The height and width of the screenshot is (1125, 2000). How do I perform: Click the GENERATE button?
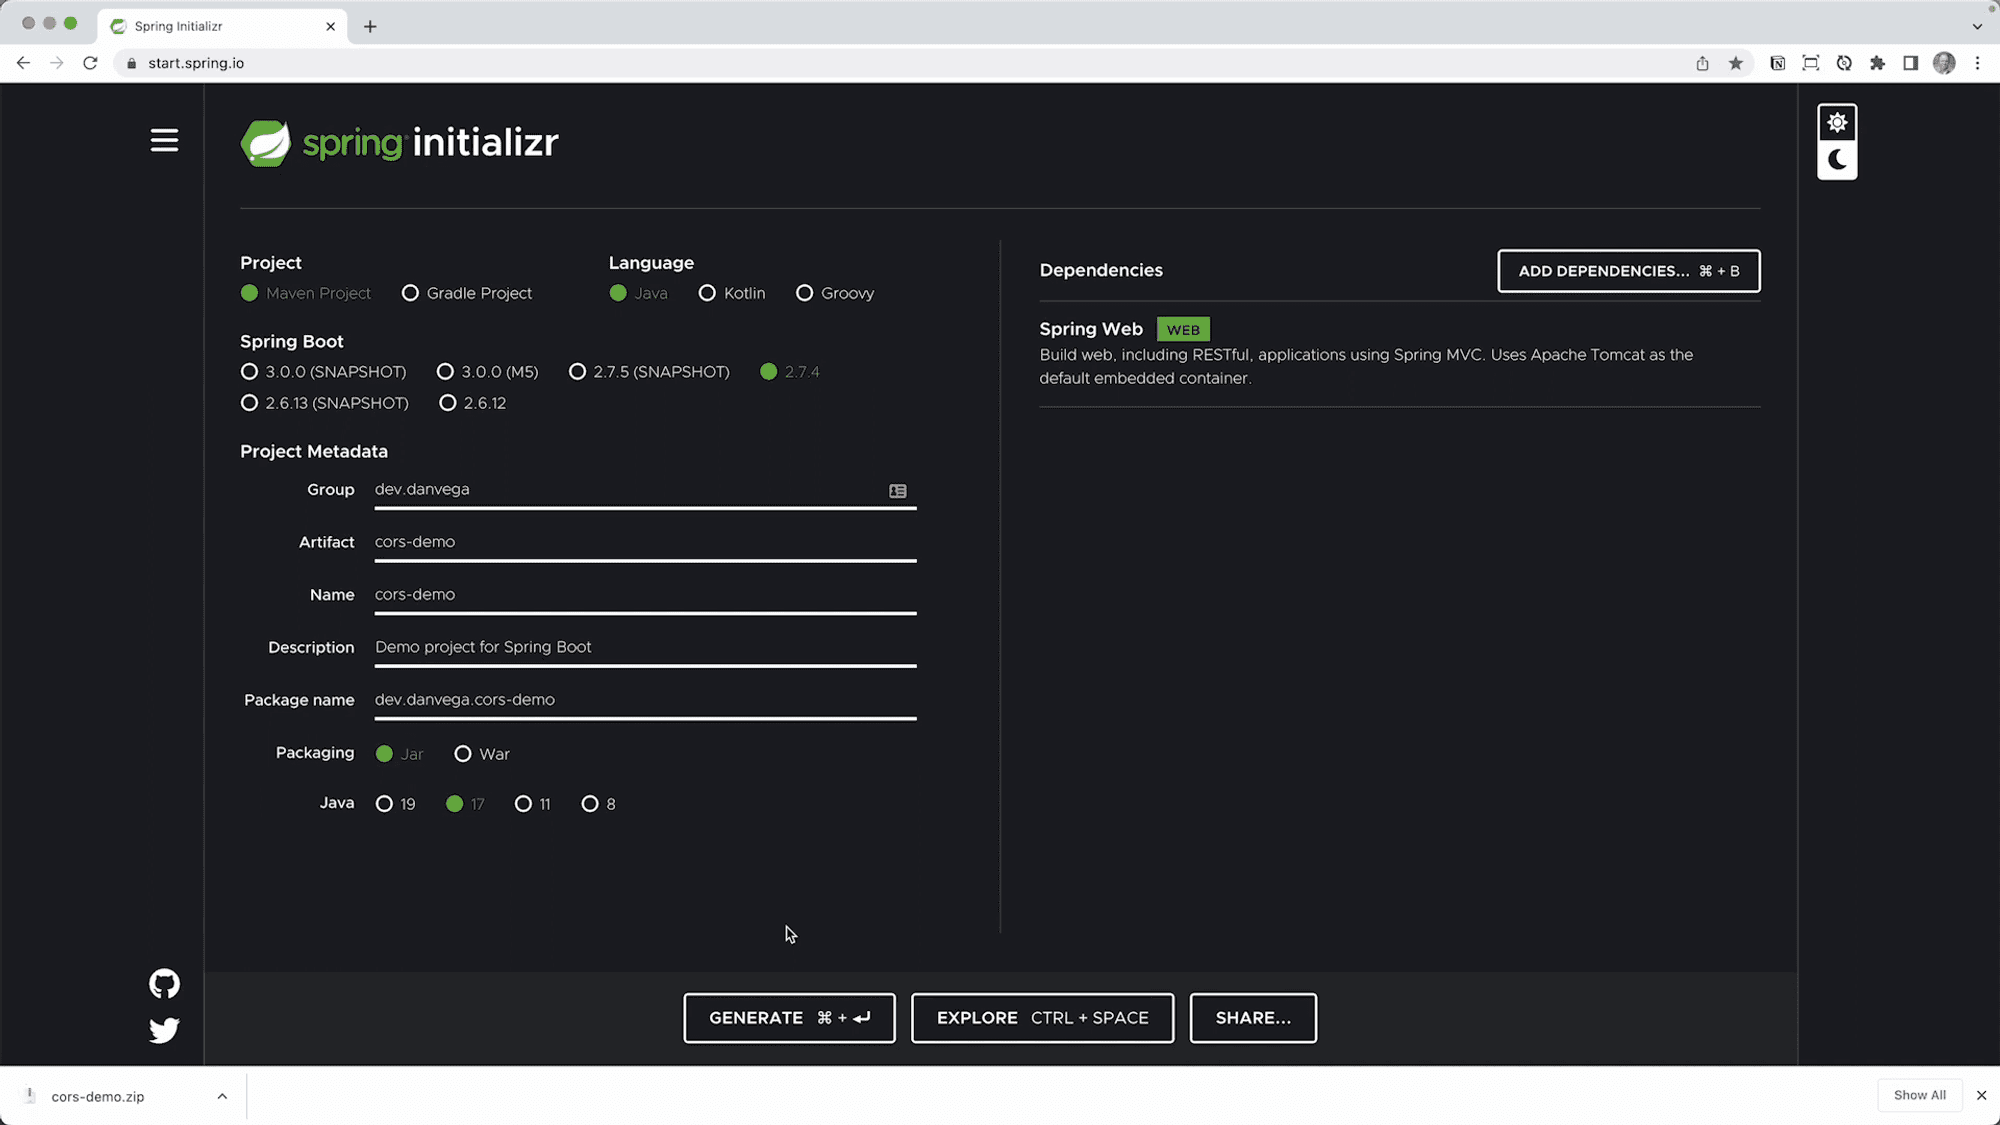point(789,1018)
